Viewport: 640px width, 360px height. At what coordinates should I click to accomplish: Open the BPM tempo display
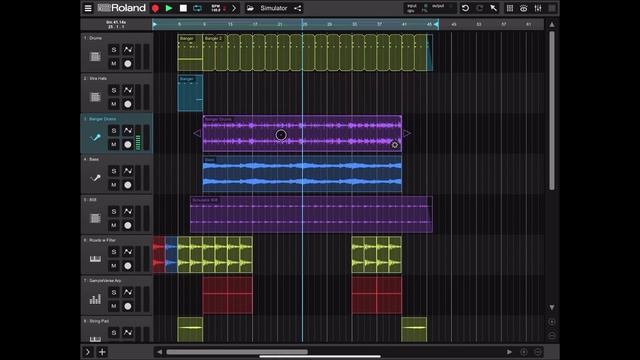pos(218,8)
